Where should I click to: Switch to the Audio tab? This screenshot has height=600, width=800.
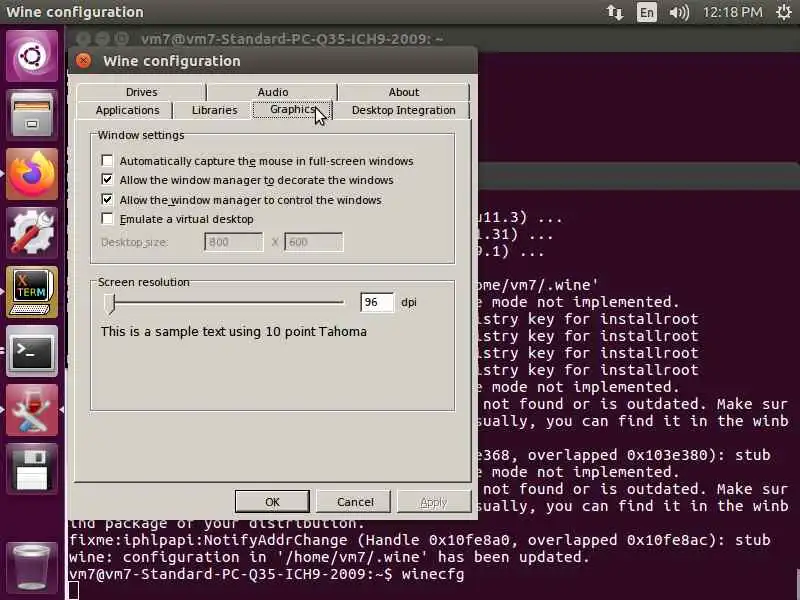272,92
